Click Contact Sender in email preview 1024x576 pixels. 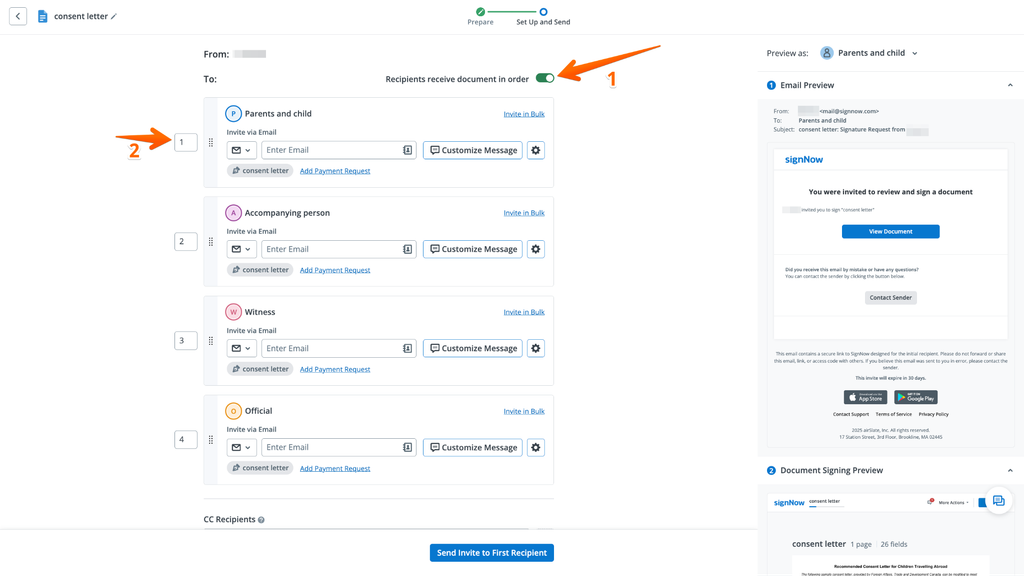[891, 298]
